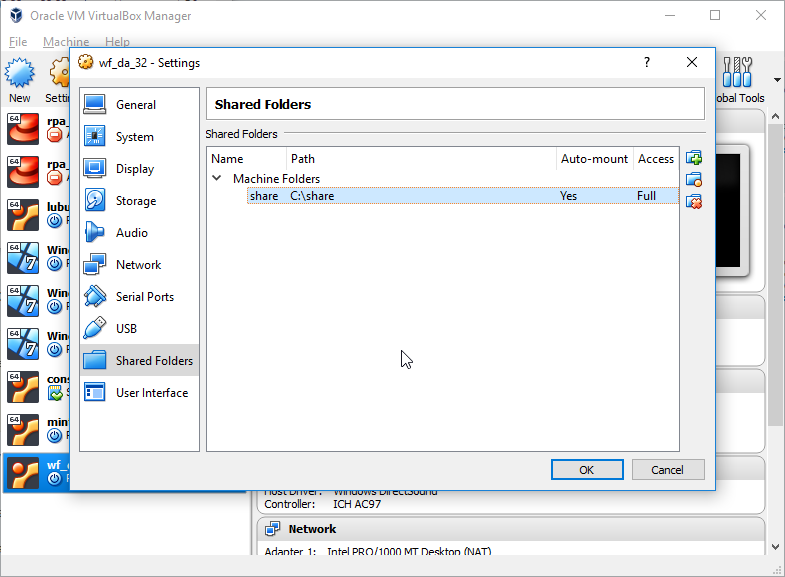
Task: Close the wf_da_32 Settings dialog
Action: (692, 62)
